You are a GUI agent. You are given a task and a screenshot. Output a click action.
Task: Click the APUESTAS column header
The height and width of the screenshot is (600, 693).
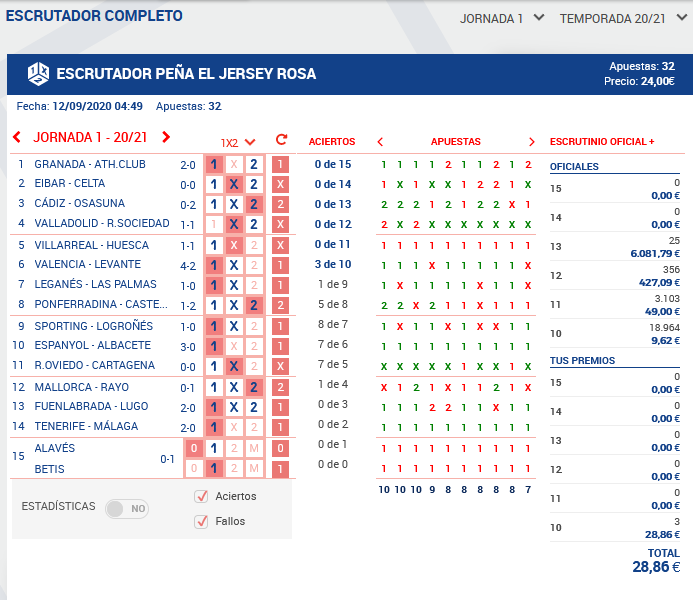[456, 142]
